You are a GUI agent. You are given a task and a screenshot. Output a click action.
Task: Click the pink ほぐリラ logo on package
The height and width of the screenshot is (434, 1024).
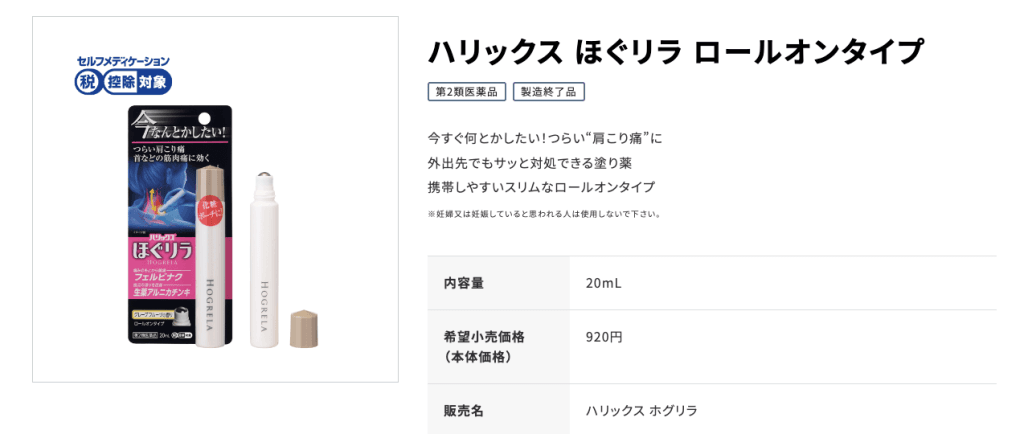pyautogui.click(x=162, y=247)
